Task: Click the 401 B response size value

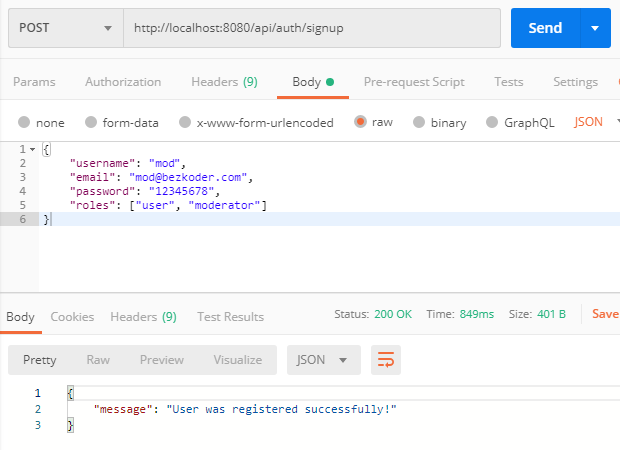Action: point(551,314)
